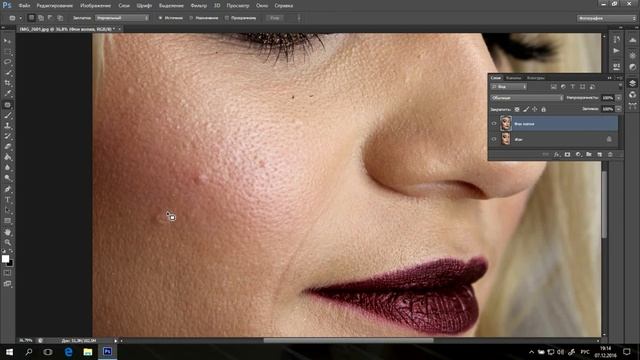Add a layer mask
640x360 pixels.
[567, 155]
